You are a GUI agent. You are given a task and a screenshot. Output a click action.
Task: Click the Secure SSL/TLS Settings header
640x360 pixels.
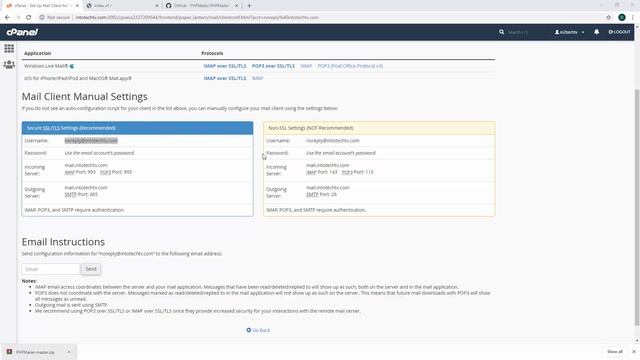(x=137, y=128)
